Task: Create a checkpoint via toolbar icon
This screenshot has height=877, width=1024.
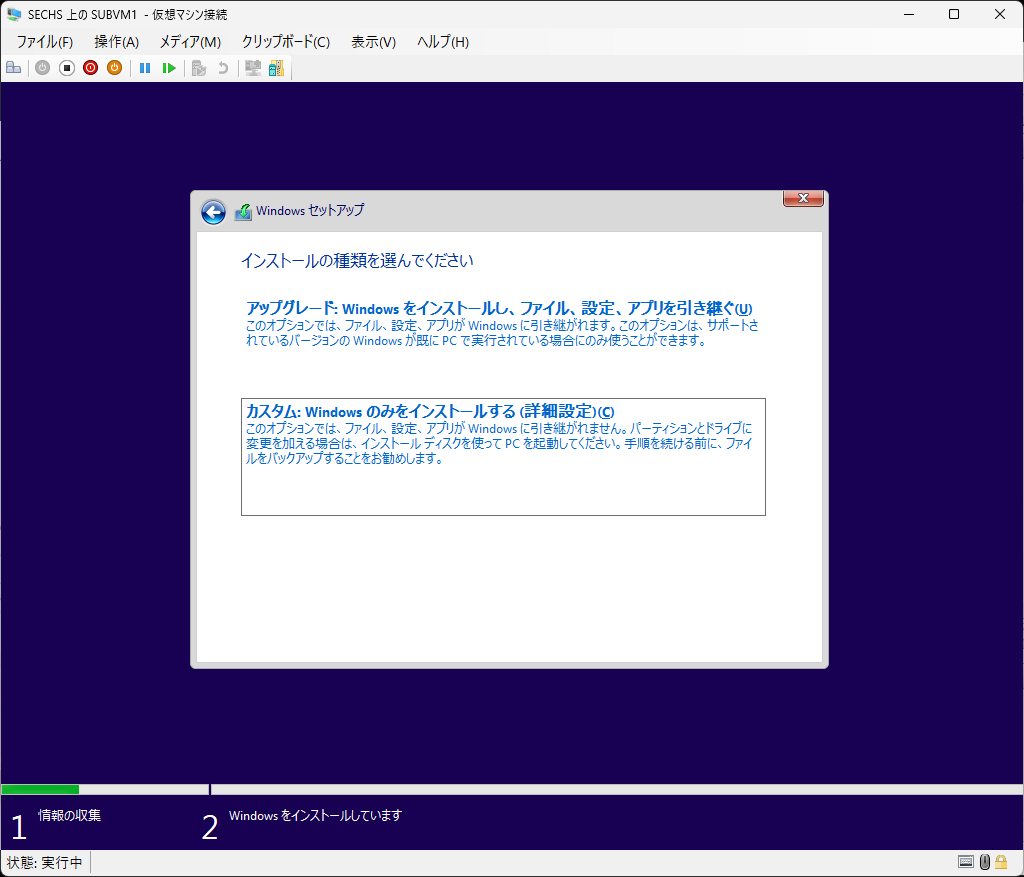Action: (x=199, y=68)
